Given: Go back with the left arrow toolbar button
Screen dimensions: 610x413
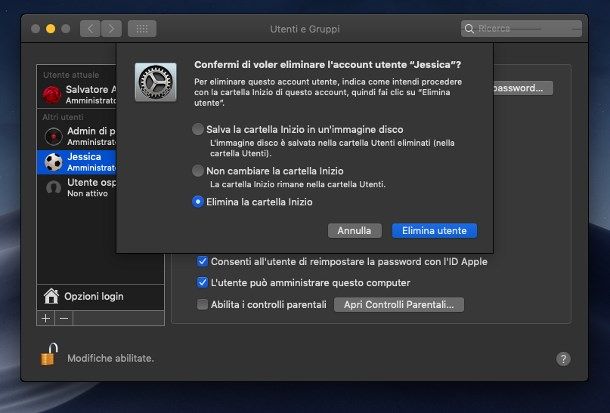Looking at the screenshot, I should pos(90,29).
